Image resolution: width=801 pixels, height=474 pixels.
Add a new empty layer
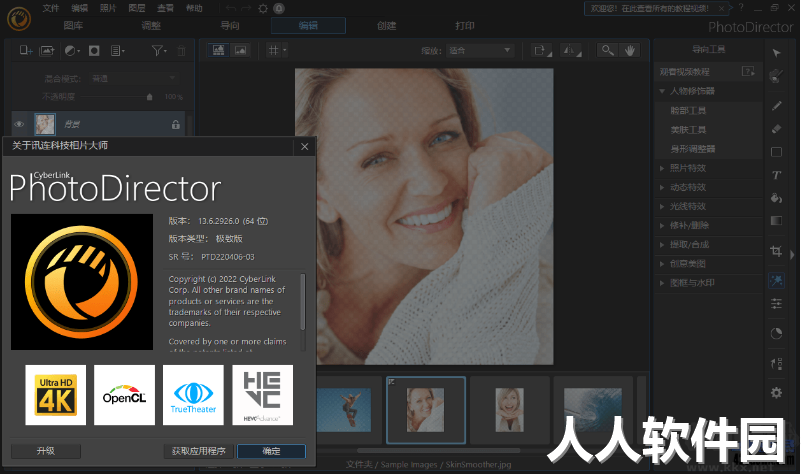(26, 50)
